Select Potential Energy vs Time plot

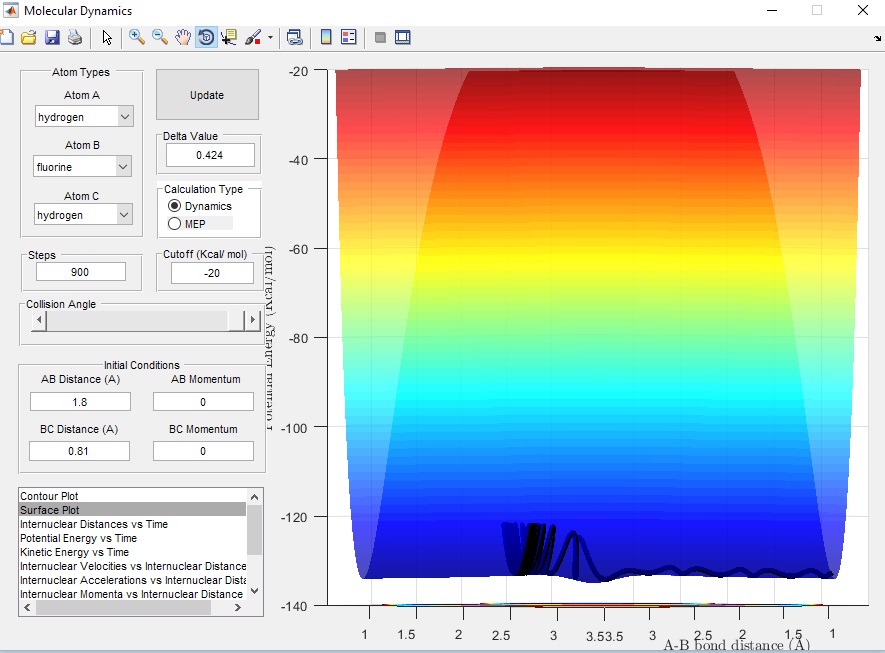click(x=78, y=538)
